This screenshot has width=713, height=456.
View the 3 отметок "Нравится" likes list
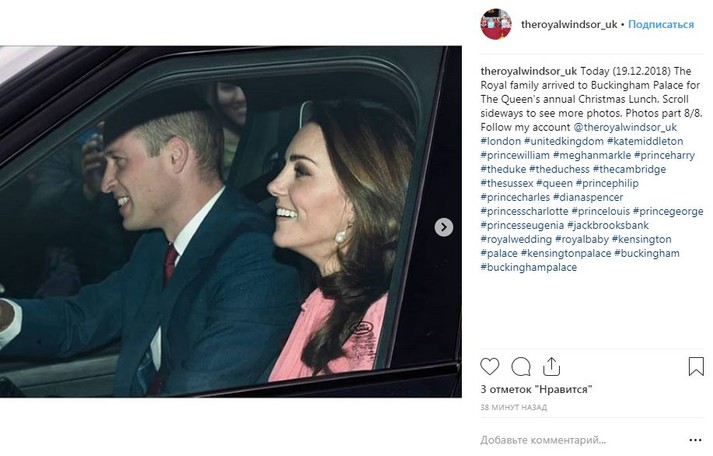[x=536, y=390]
